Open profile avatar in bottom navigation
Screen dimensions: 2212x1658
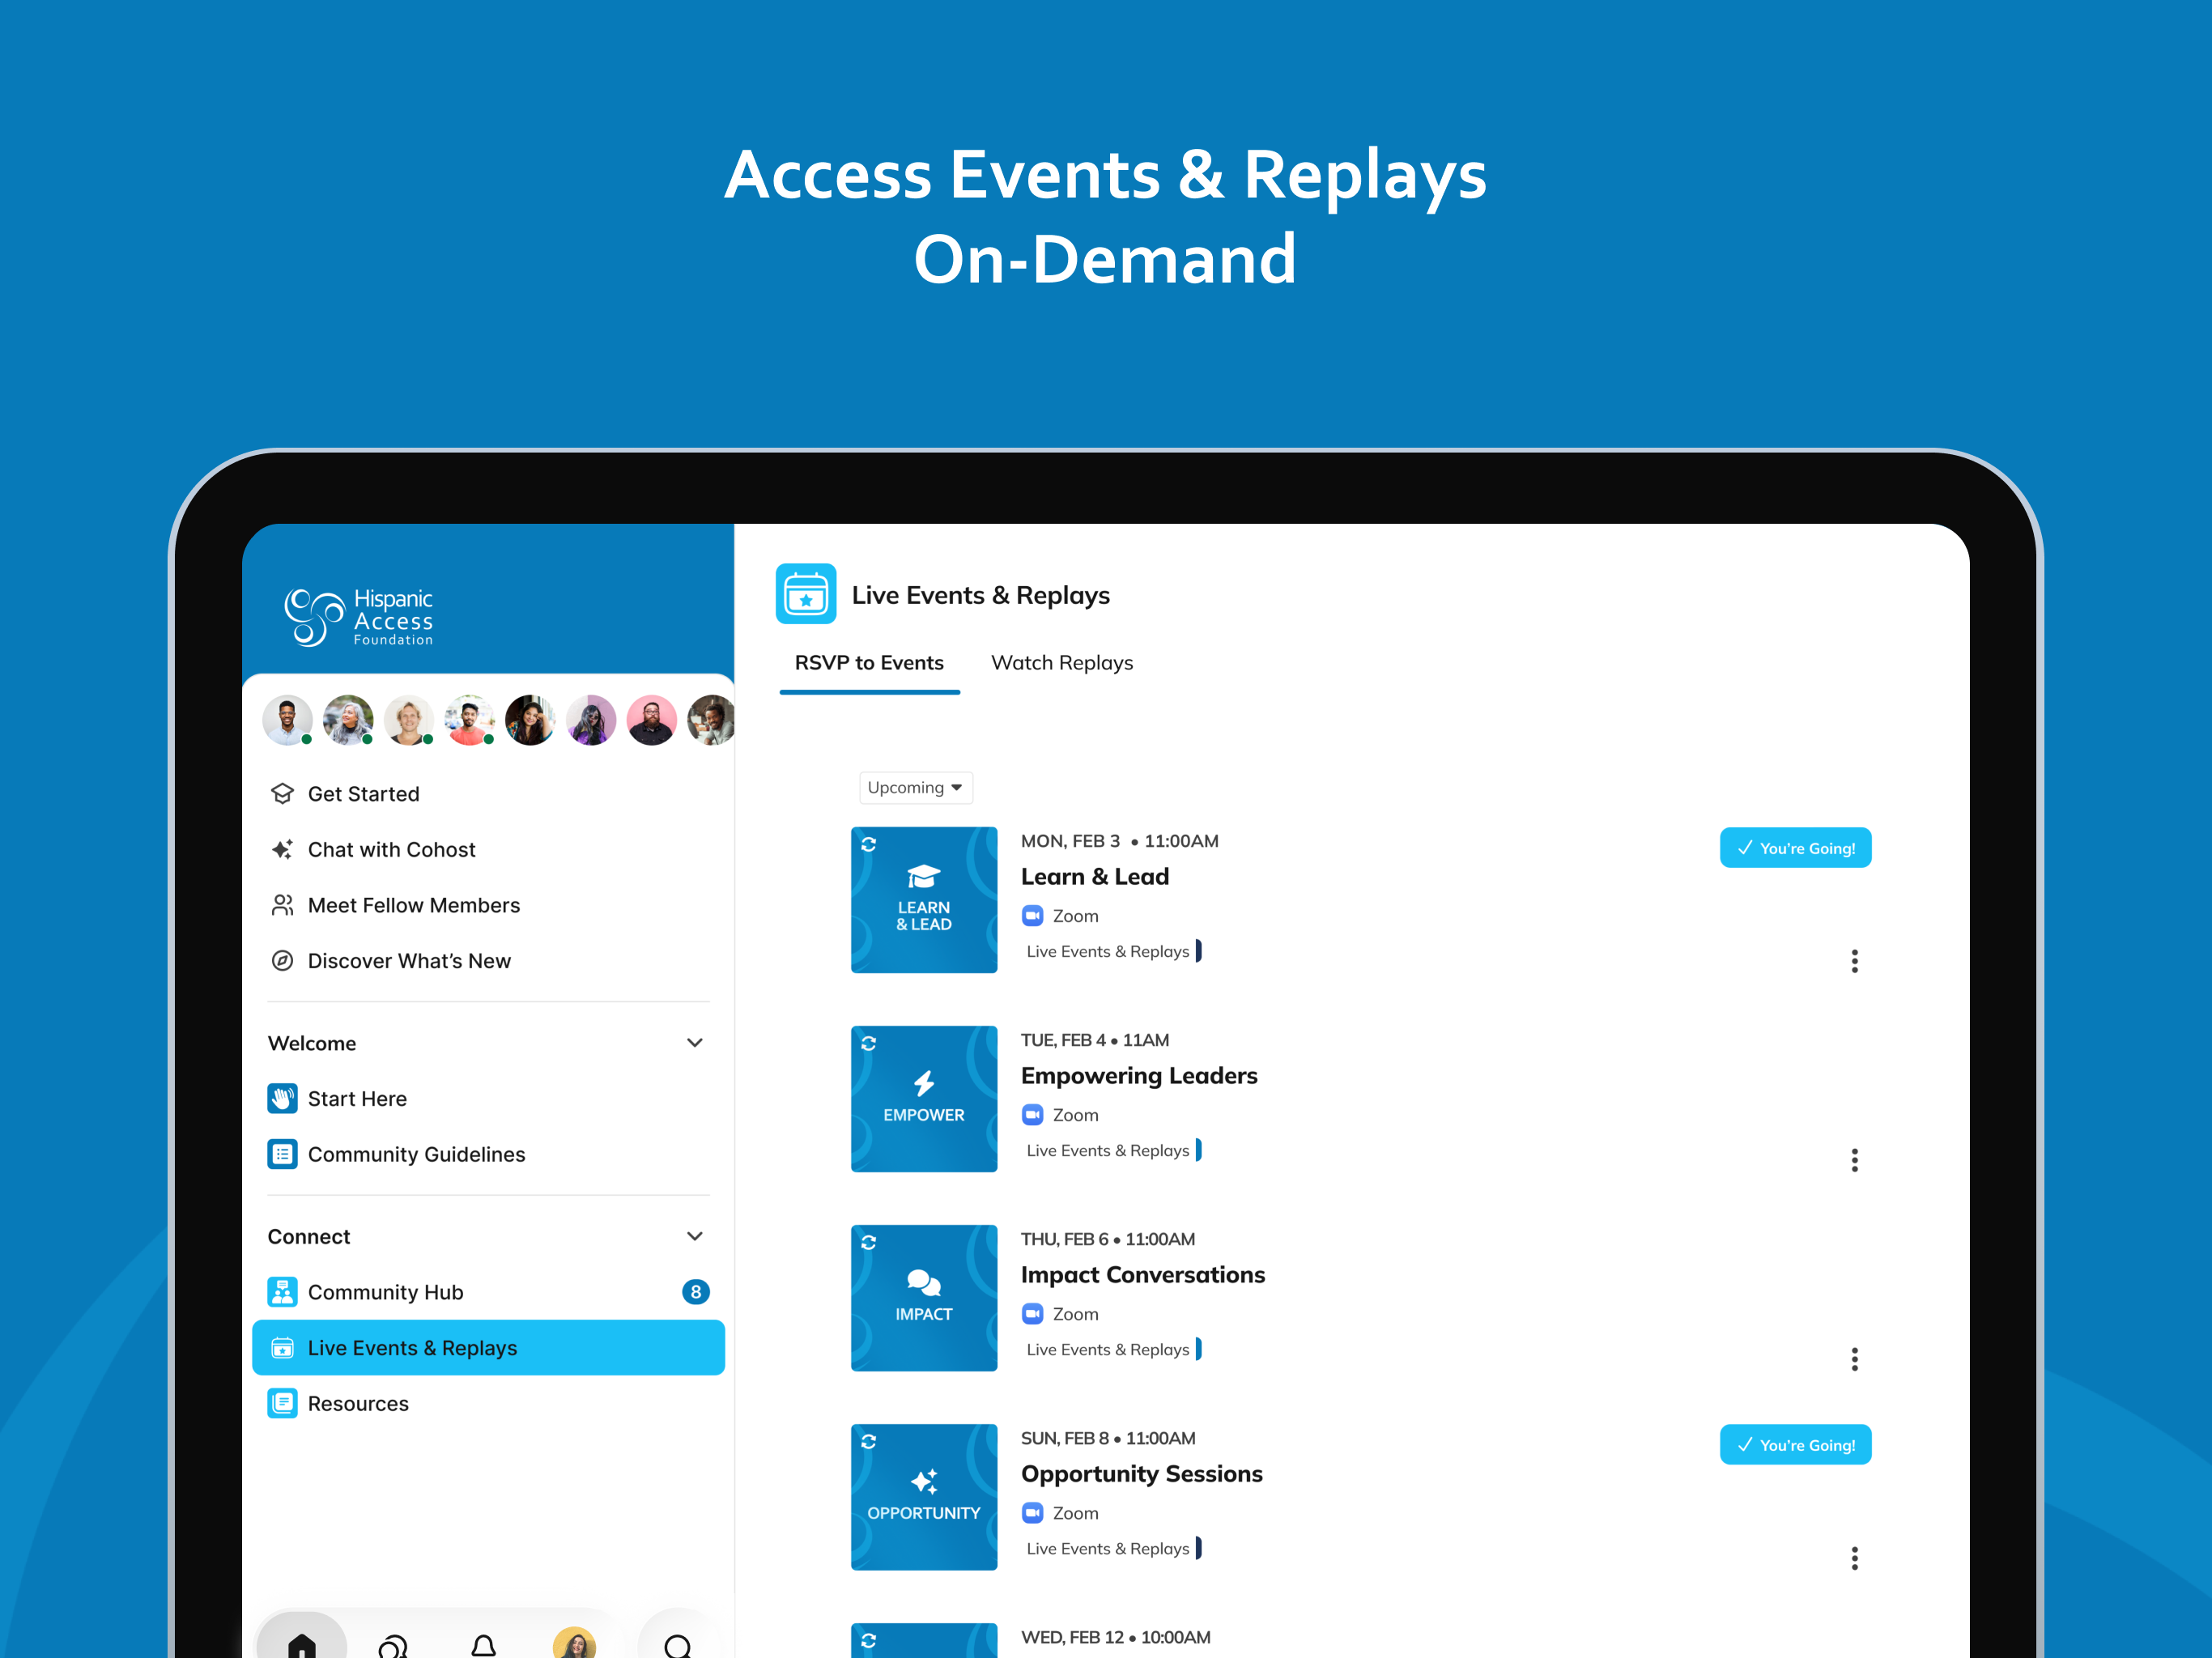click(574, 1643)
